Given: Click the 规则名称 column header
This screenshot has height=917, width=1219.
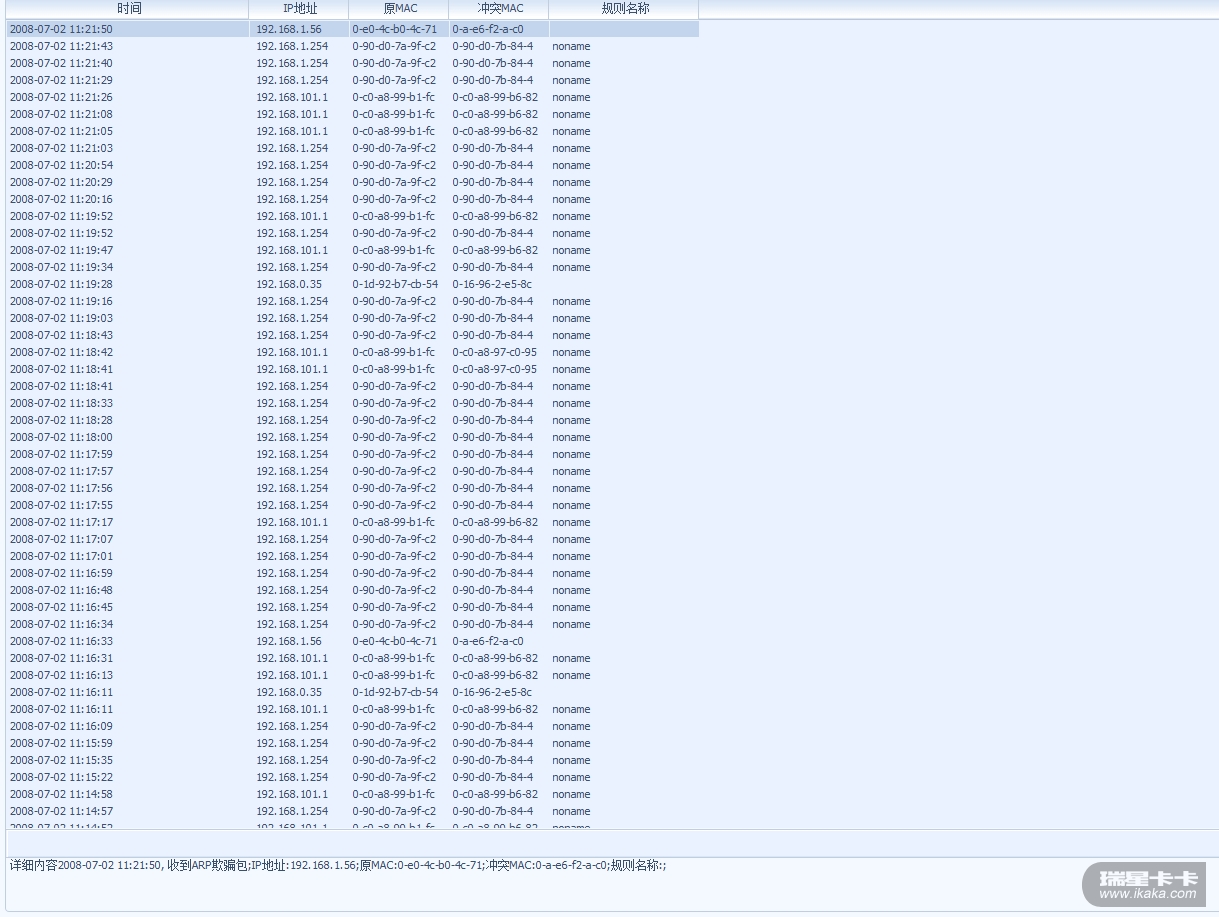Looking at the screenshot, I should pos(624,9).
